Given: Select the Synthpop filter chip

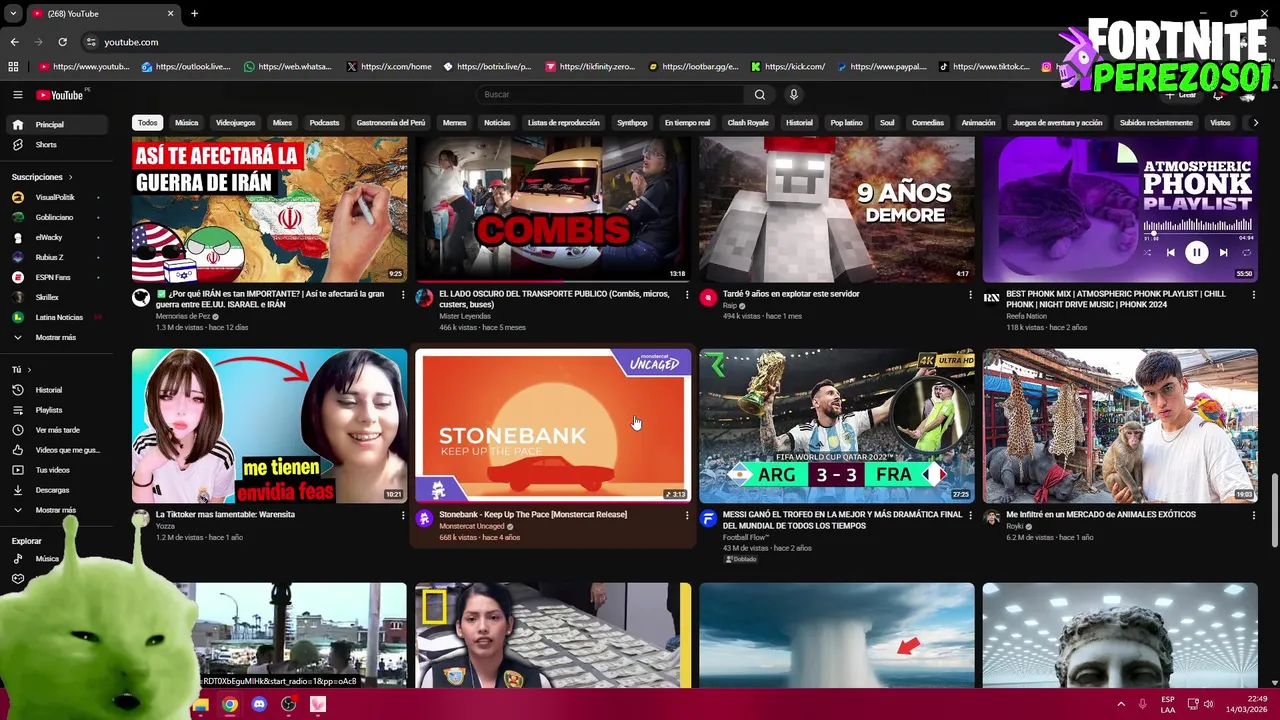Looking at the screenshot, I should 632,123.
